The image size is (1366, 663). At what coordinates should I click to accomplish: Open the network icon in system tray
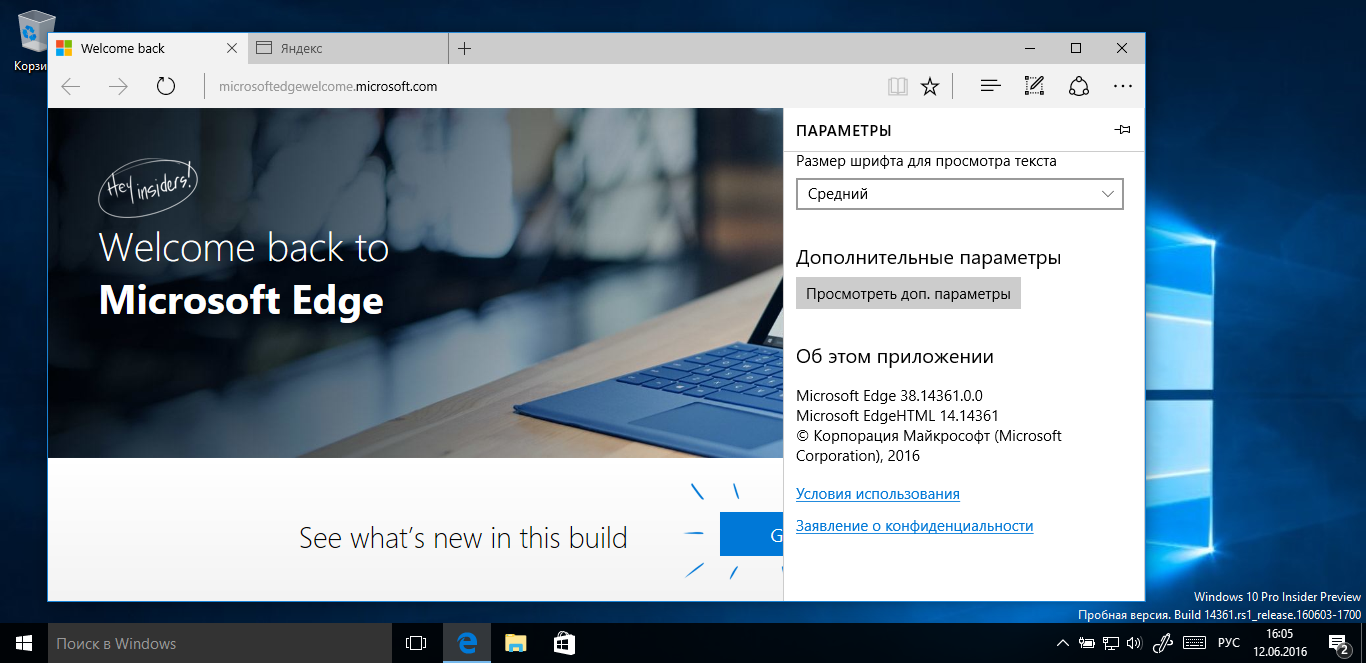pyautogui.click(x=1110, y=643)
